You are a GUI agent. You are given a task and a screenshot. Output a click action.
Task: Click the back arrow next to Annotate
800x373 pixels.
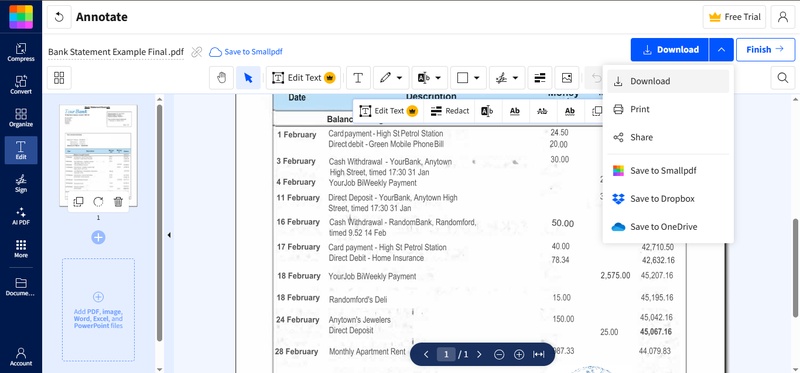59,17
